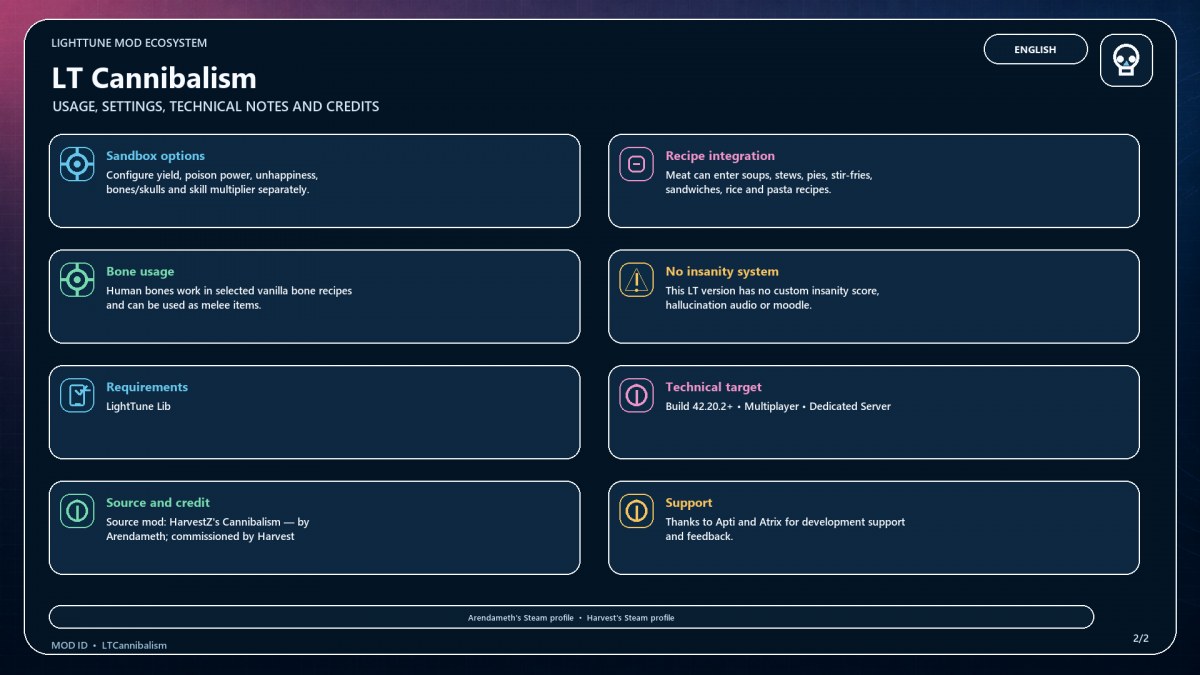
Task: Click the LIGHTTUNE MOD ECOSYSTEM header text
Action: [x=129, y=43]
